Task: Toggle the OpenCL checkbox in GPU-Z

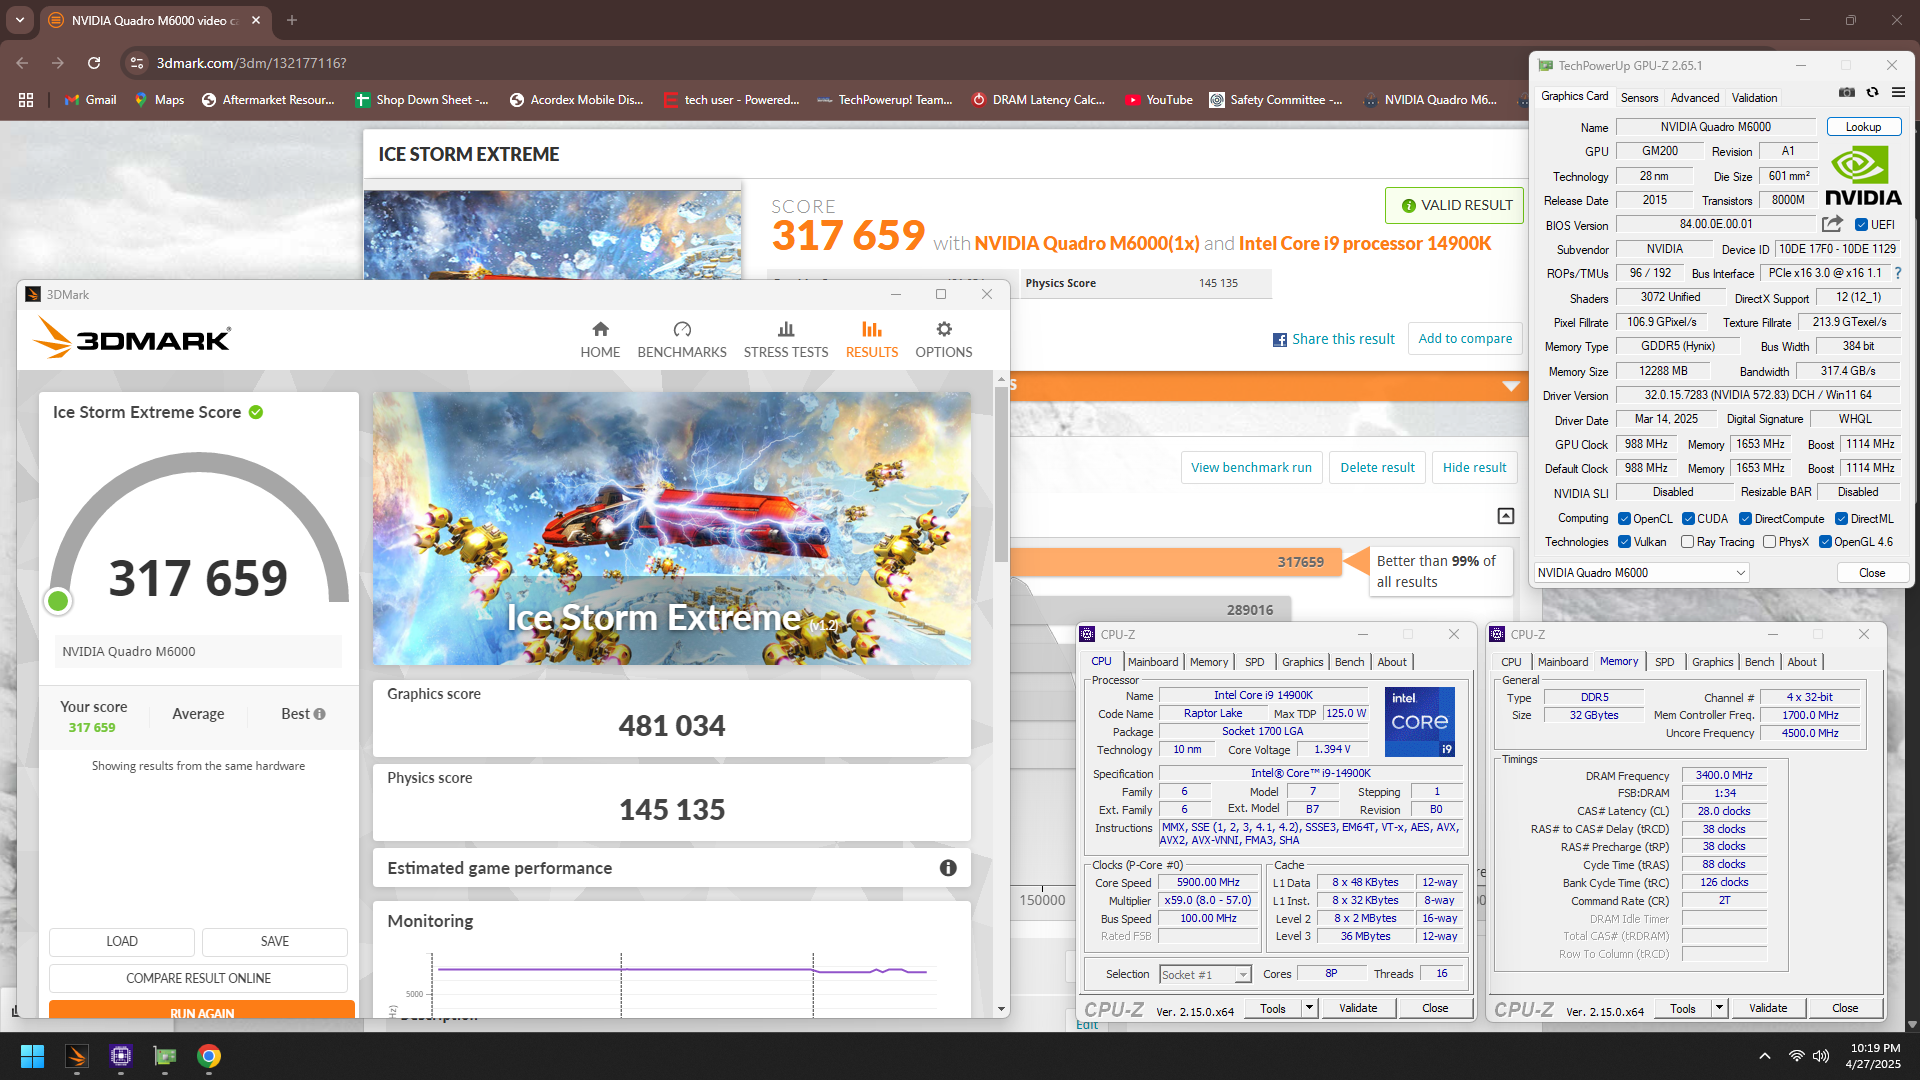Action: tap(1624, 519)
